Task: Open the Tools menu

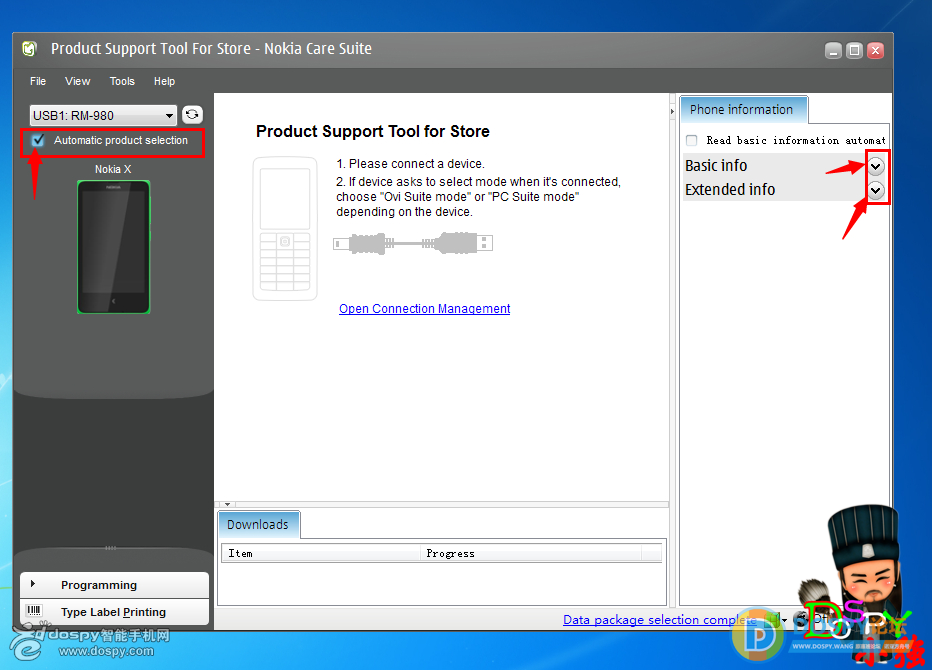Action: [122, 81]
